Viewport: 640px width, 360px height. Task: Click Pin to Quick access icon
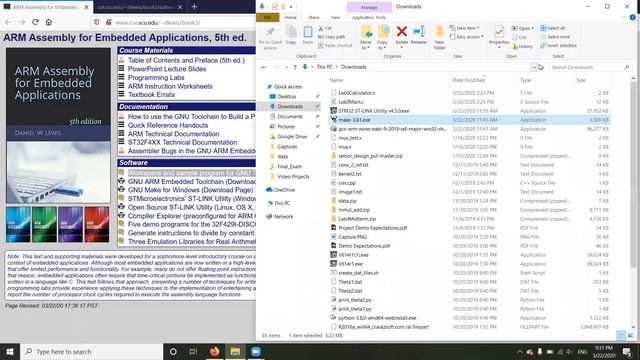[270, 32]
